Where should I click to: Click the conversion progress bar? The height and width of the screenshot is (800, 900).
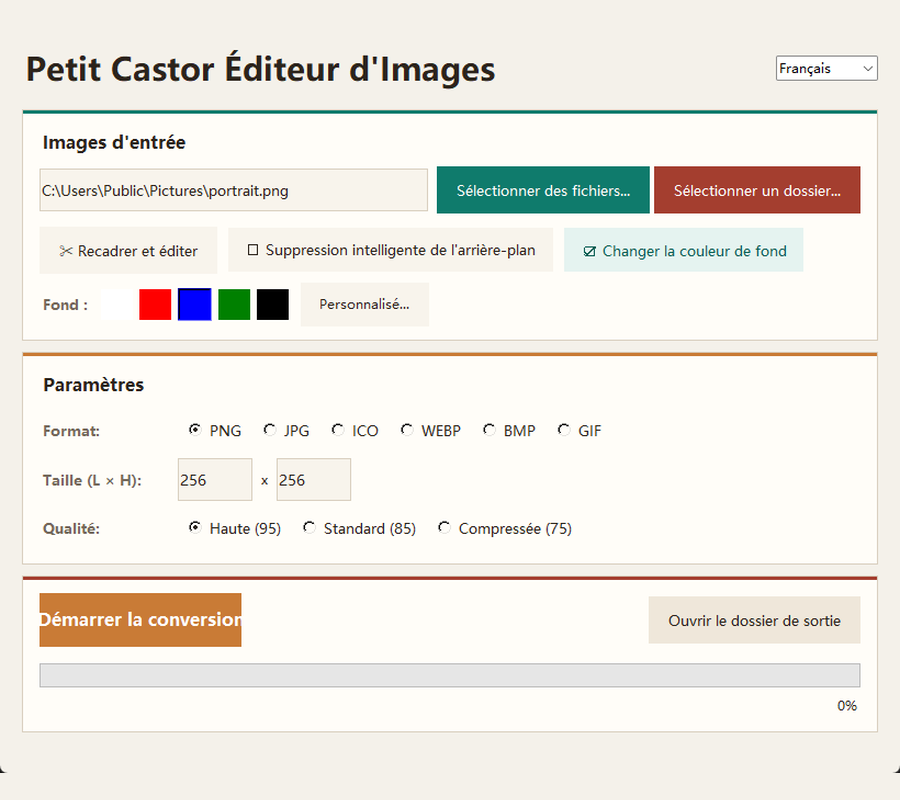(x=449, y=675)
